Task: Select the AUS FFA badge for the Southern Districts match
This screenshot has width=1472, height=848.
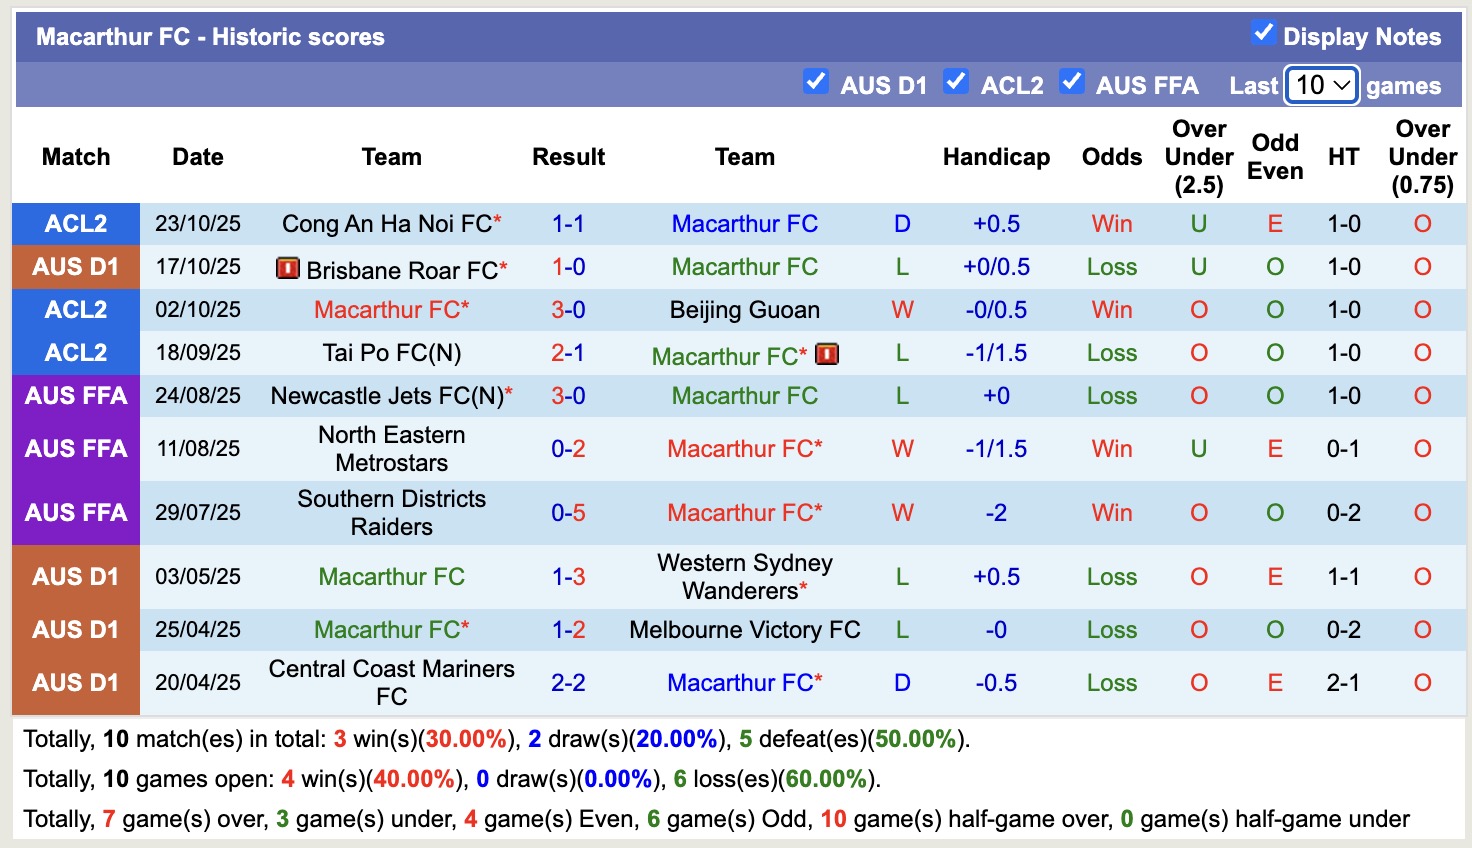Action: (x=75, y=512)
